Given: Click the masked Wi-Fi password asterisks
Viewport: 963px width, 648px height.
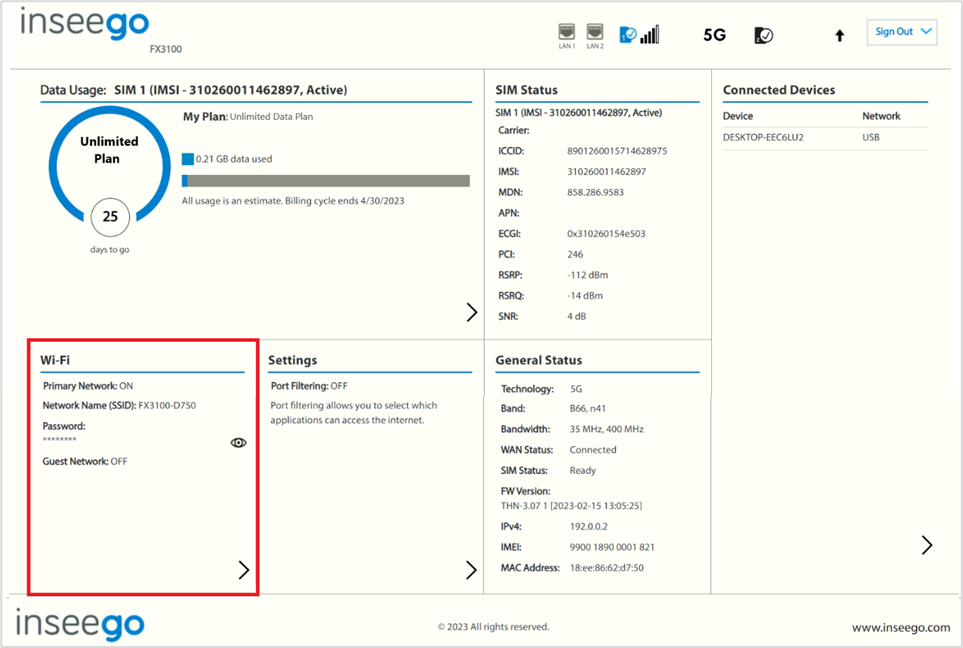Looking at the screenshot, I should pos(60,439).
